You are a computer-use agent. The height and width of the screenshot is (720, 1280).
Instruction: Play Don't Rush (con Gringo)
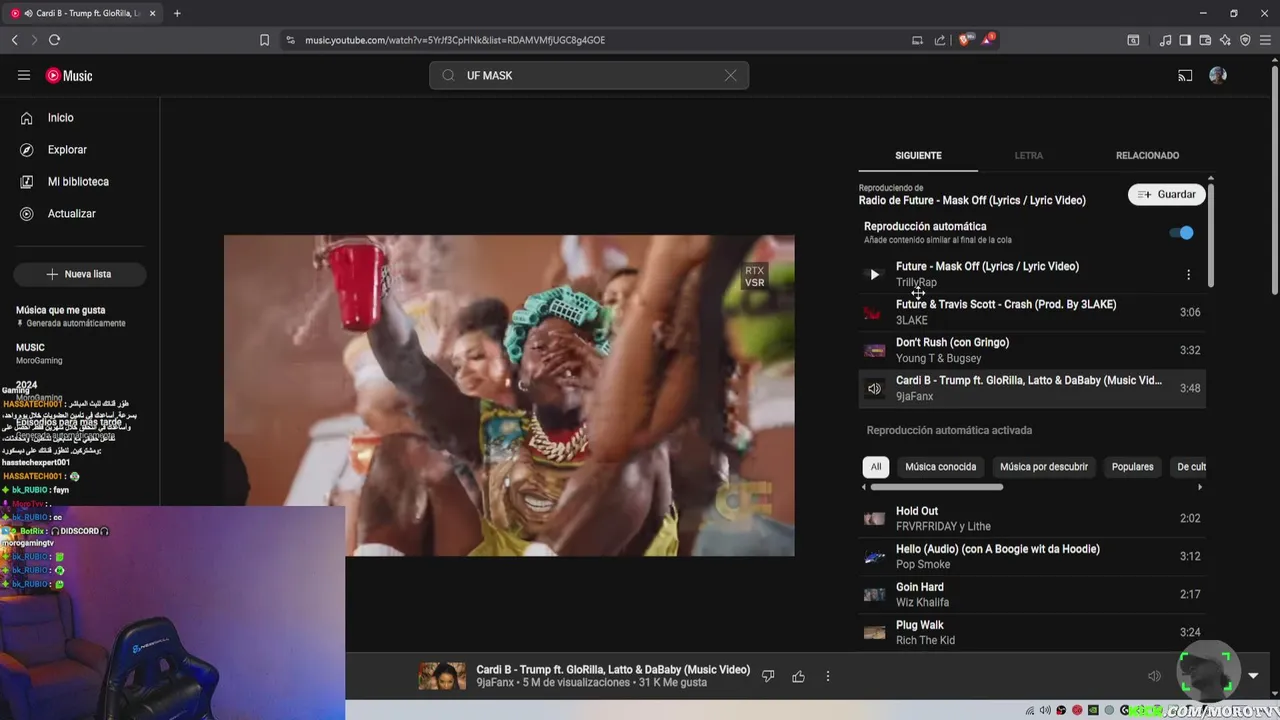point(1032,350)
